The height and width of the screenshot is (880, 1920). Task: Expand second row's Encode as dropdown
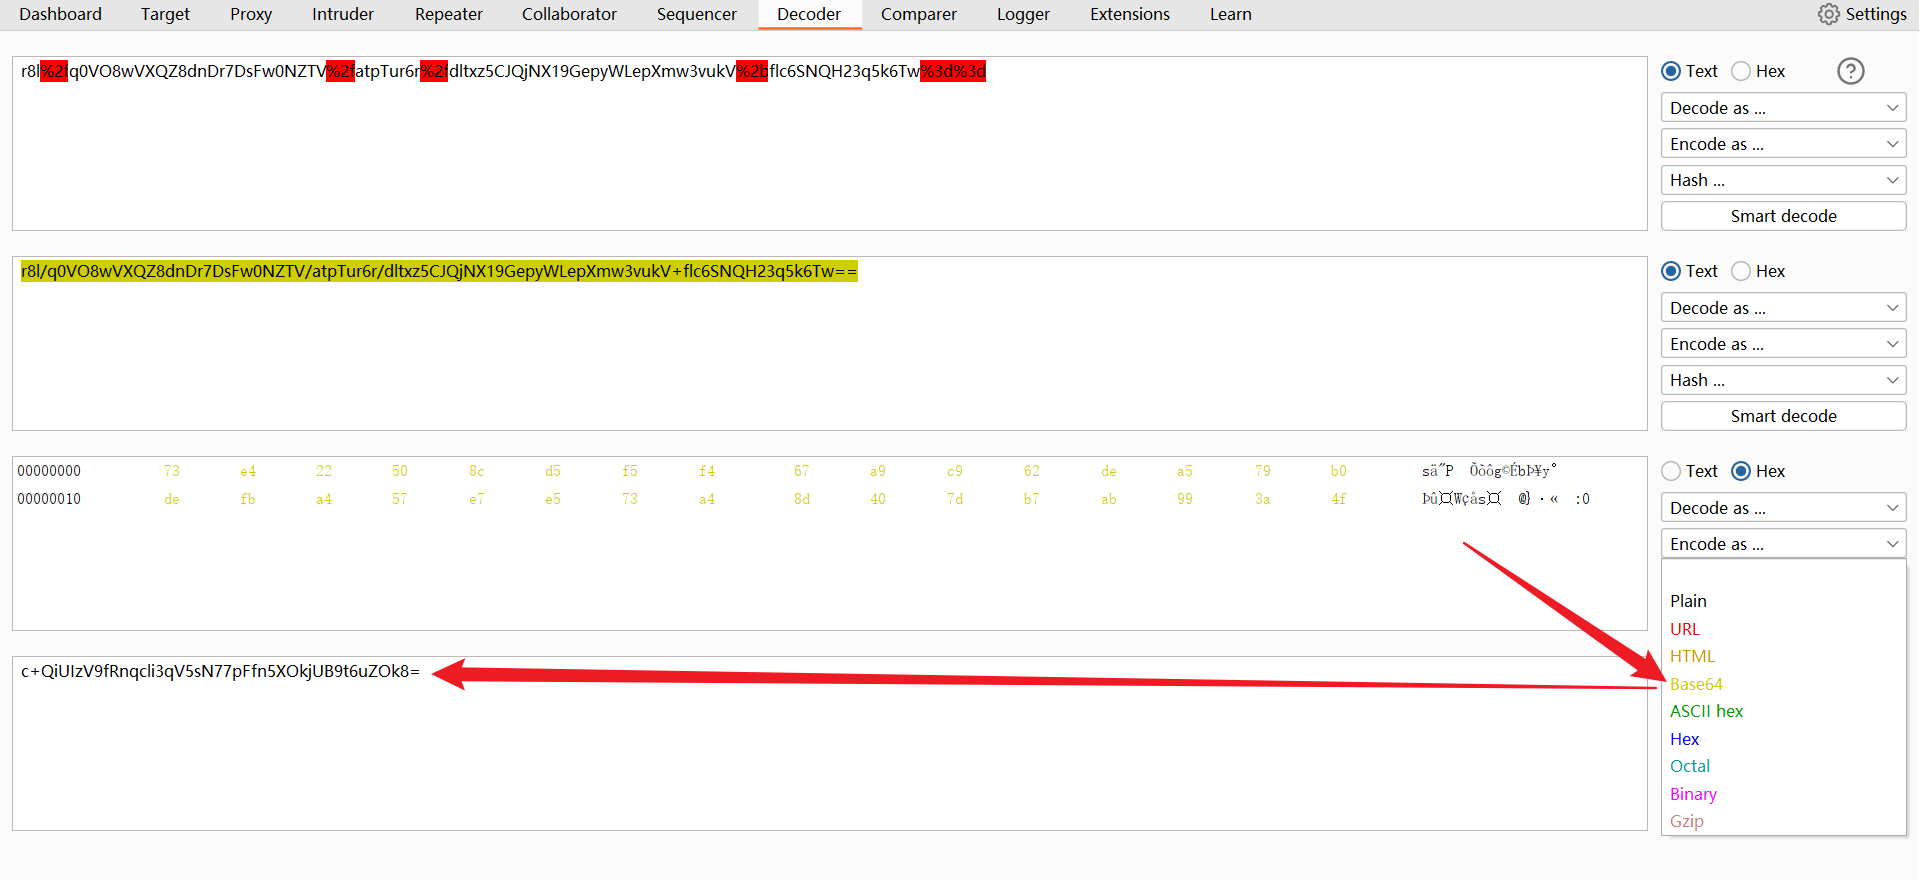pyautogui.click(x=1783, y=344)
